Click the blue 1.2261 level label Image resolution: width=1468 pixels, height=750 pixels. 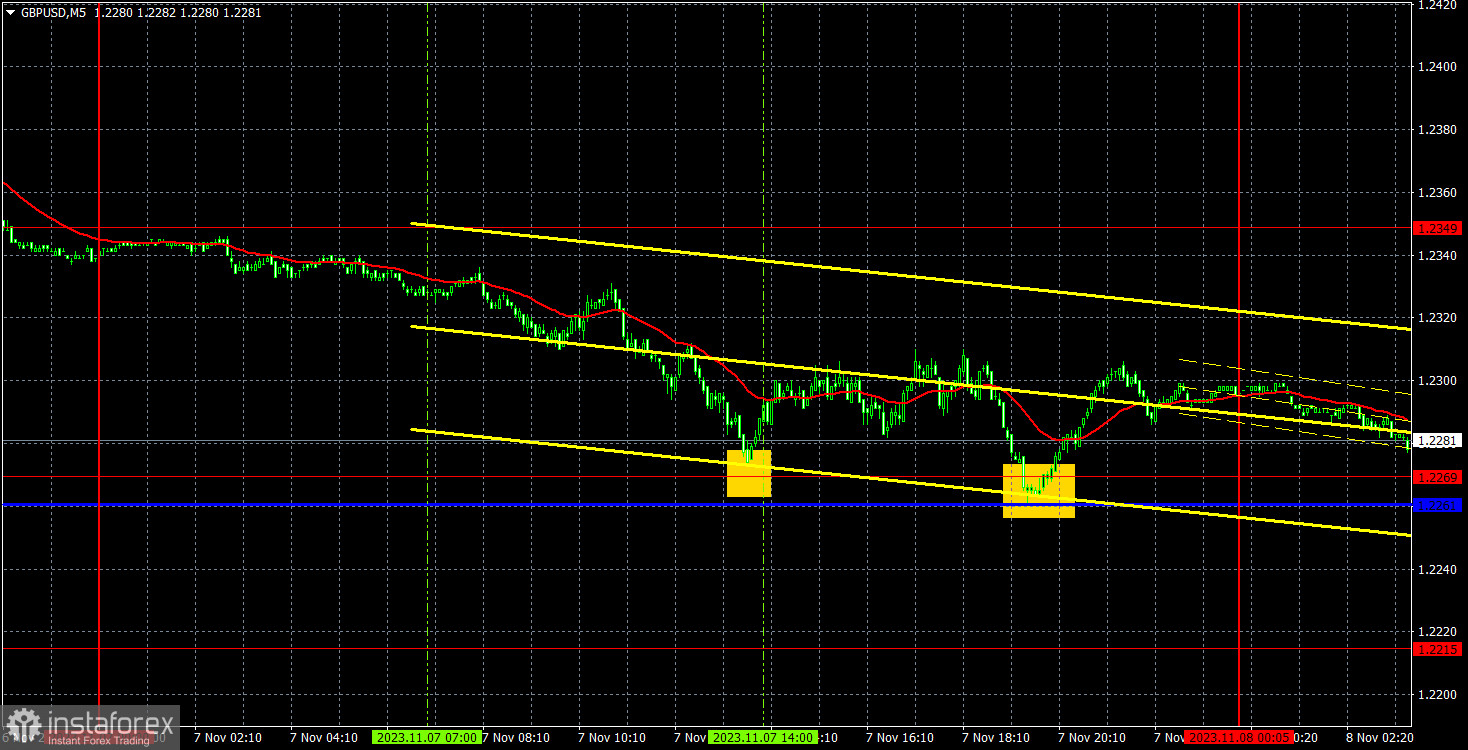pos(1438,505)
